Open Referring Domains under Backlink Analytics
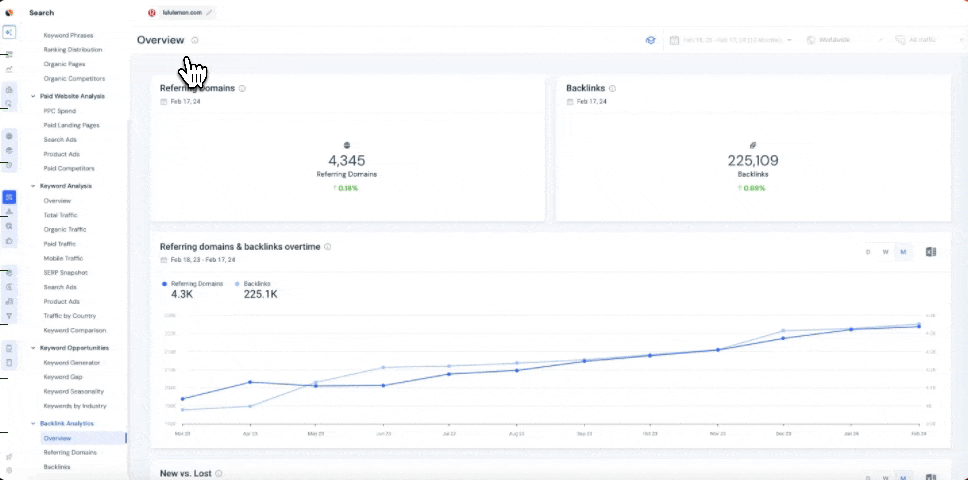The height and width of the screenshot is (480, 968). (x=69, y=453)
